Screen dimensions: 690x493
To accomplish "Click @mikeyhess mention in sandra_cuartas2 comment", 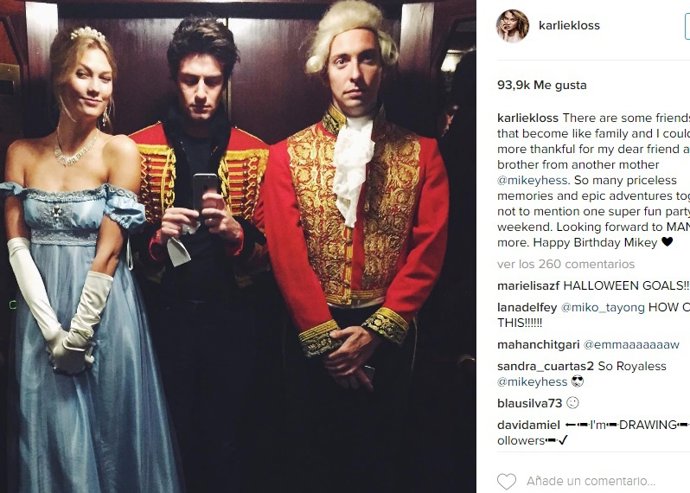I will click(532, 382).
